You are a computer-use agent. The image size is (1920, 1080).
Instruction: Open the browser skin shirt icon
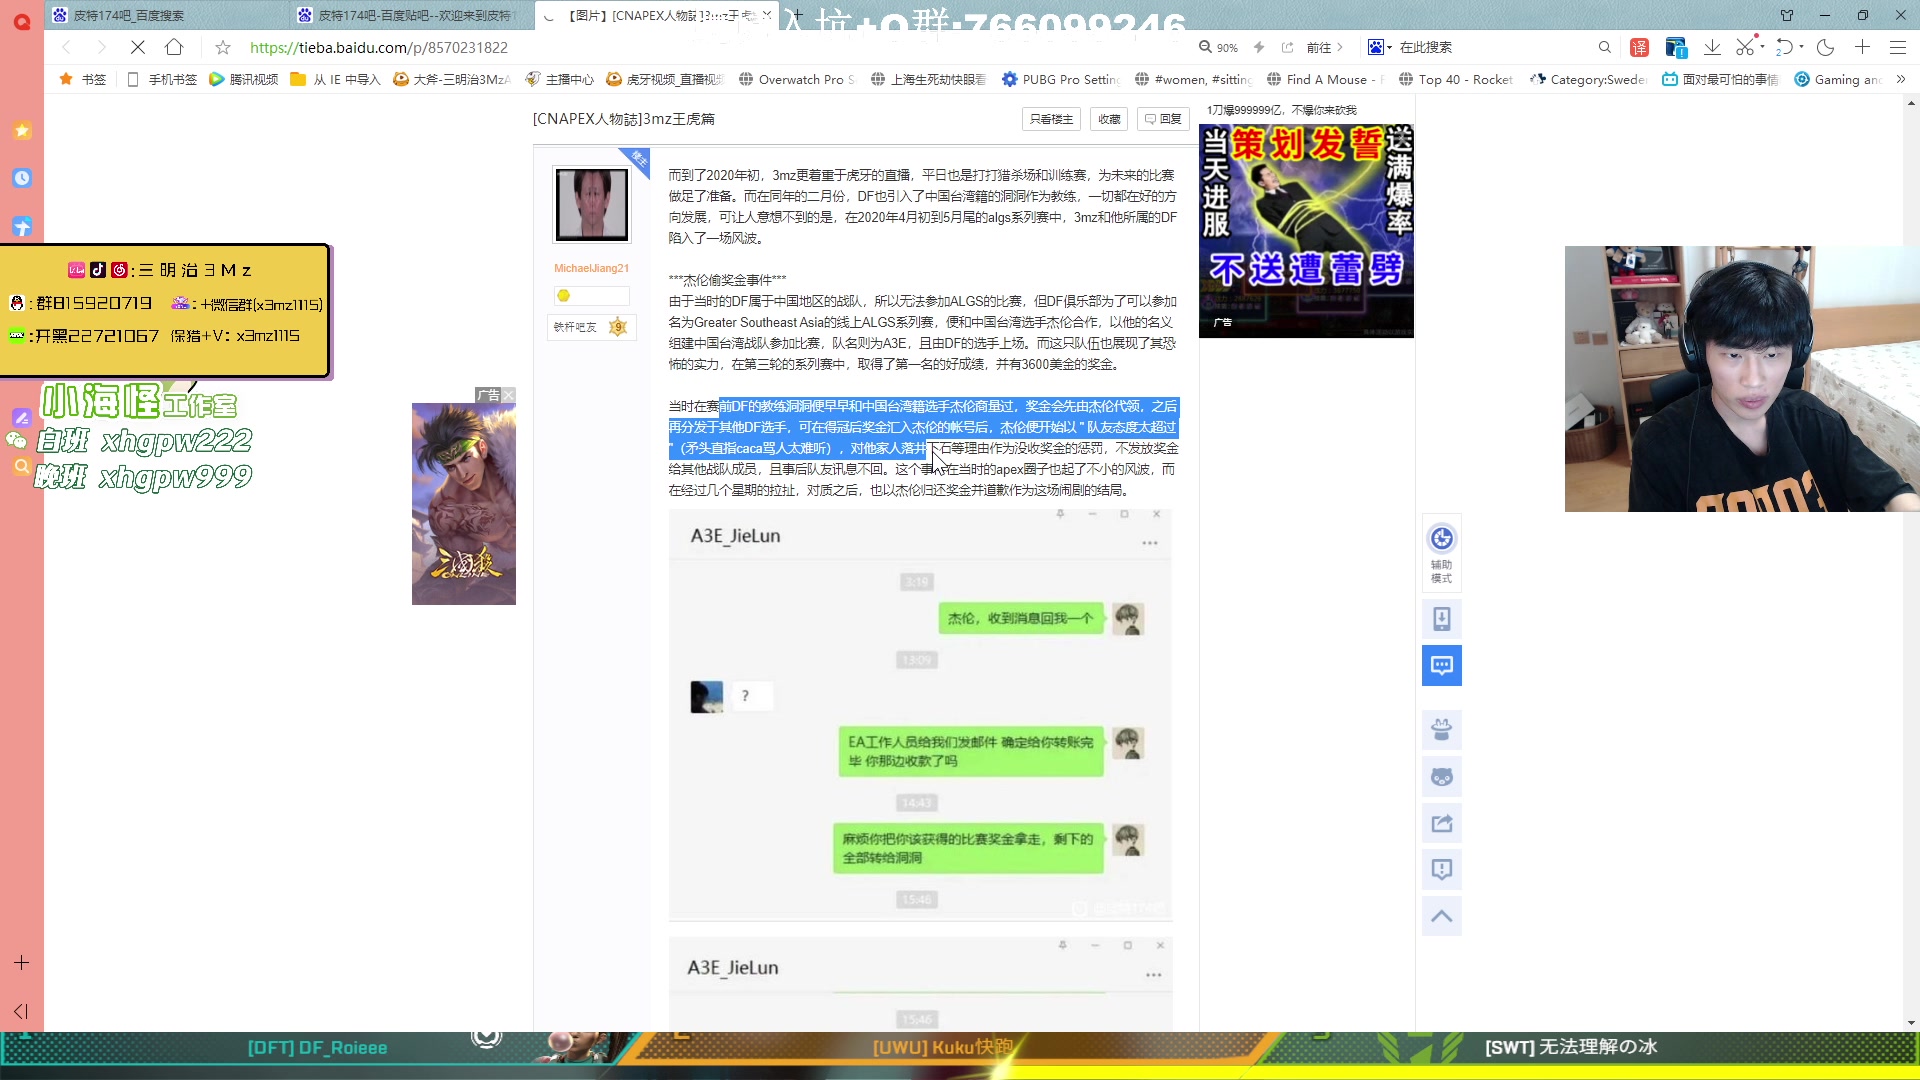click(1787, 15)
